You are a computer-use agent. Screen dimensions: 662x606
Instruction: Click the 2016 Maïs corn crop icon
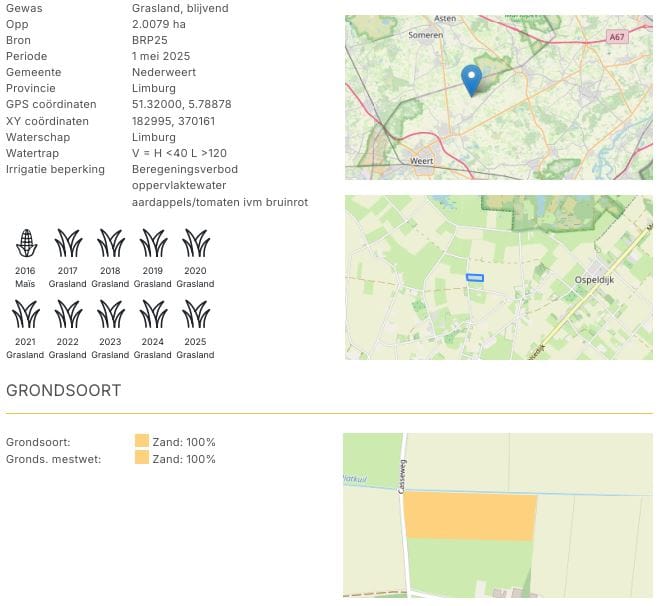(x=25, y=243)
